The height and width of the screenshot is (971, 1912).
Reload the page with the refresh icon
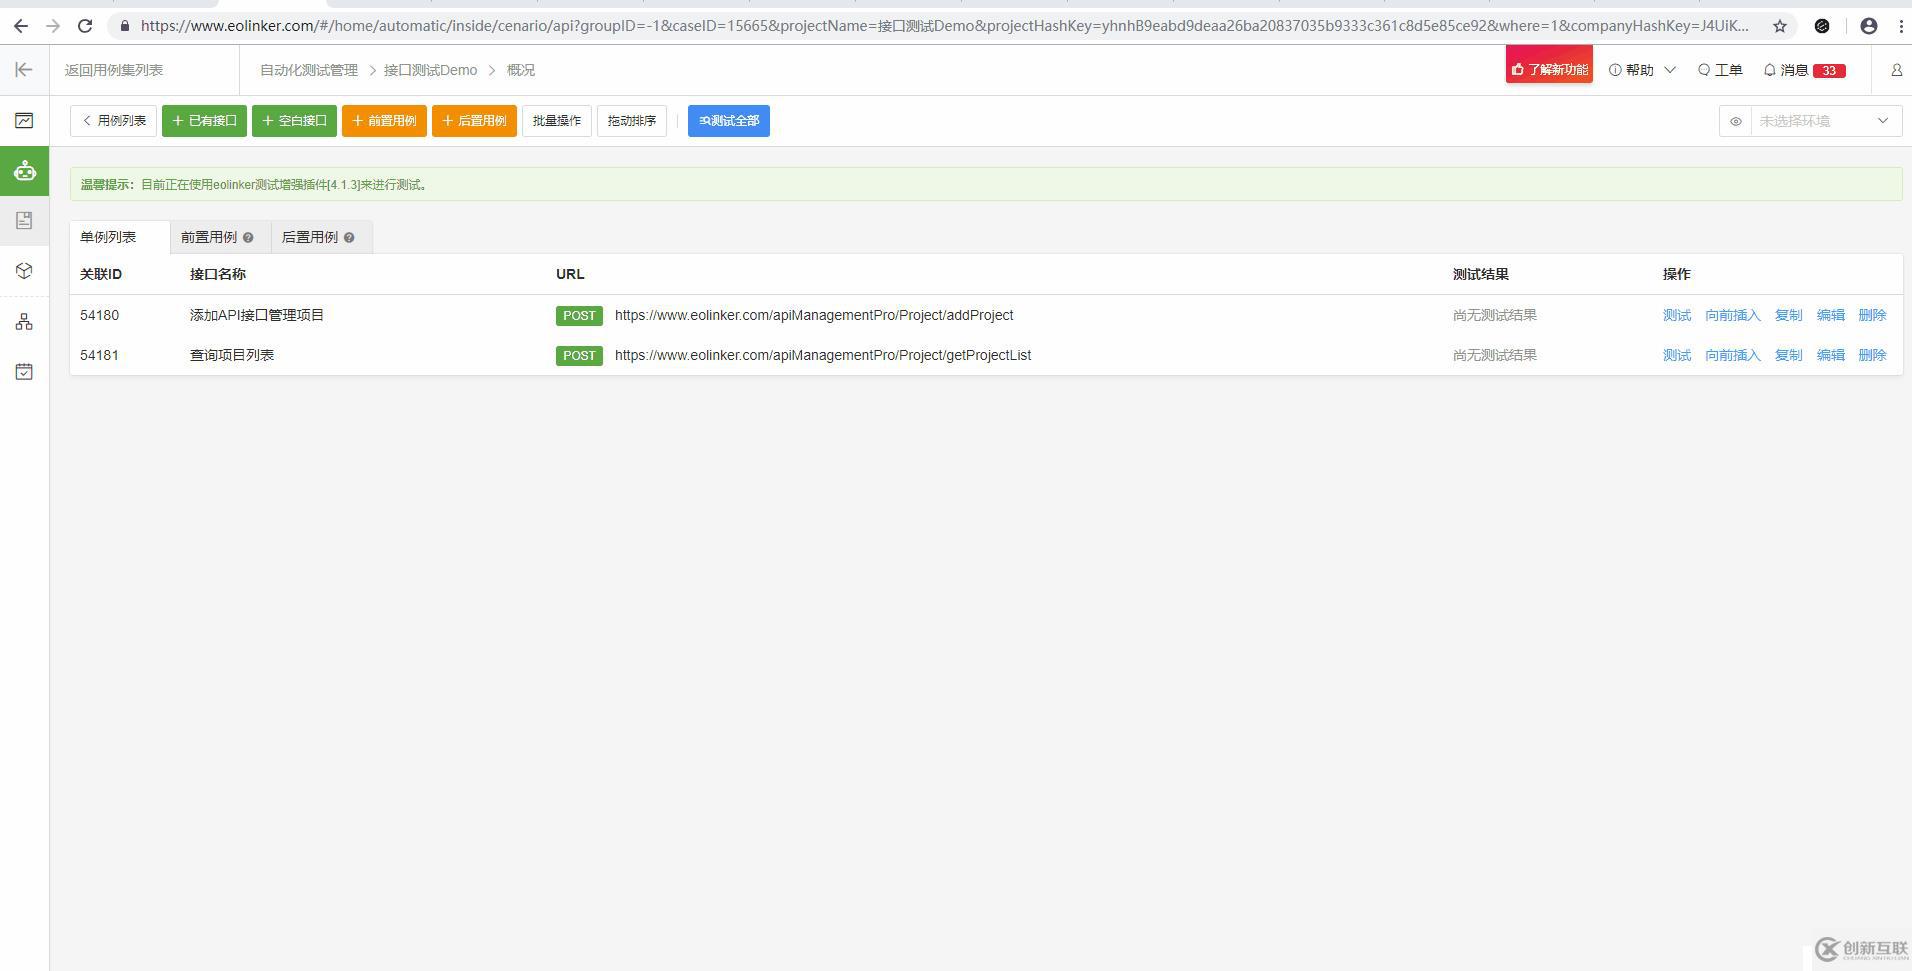click(85, 26)
